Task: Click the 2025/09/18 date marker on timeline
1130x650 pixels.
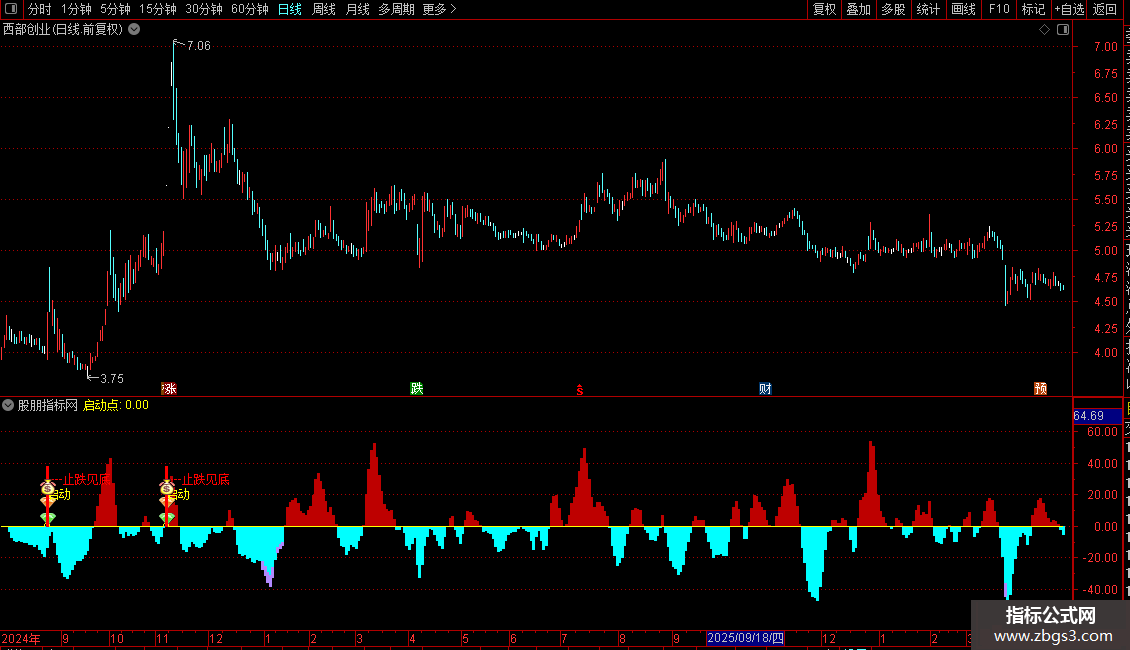Action: click(745, 638)
